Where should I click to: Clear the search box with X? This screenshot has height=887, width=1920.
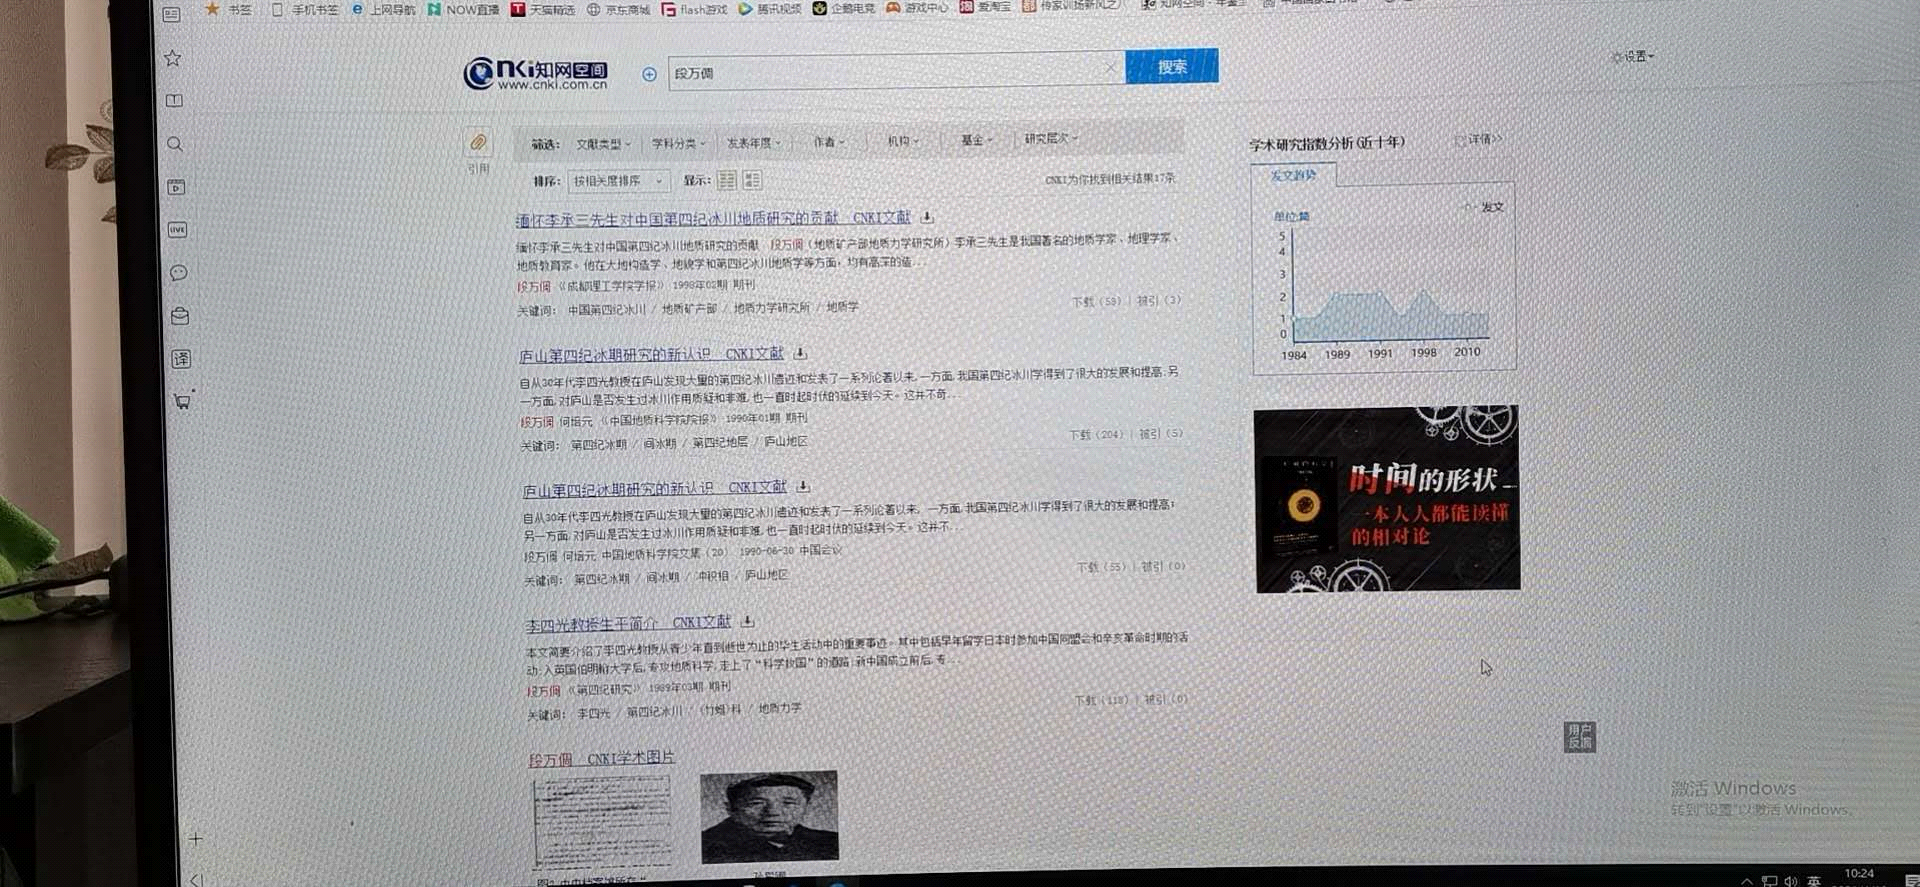[1110, 68]
